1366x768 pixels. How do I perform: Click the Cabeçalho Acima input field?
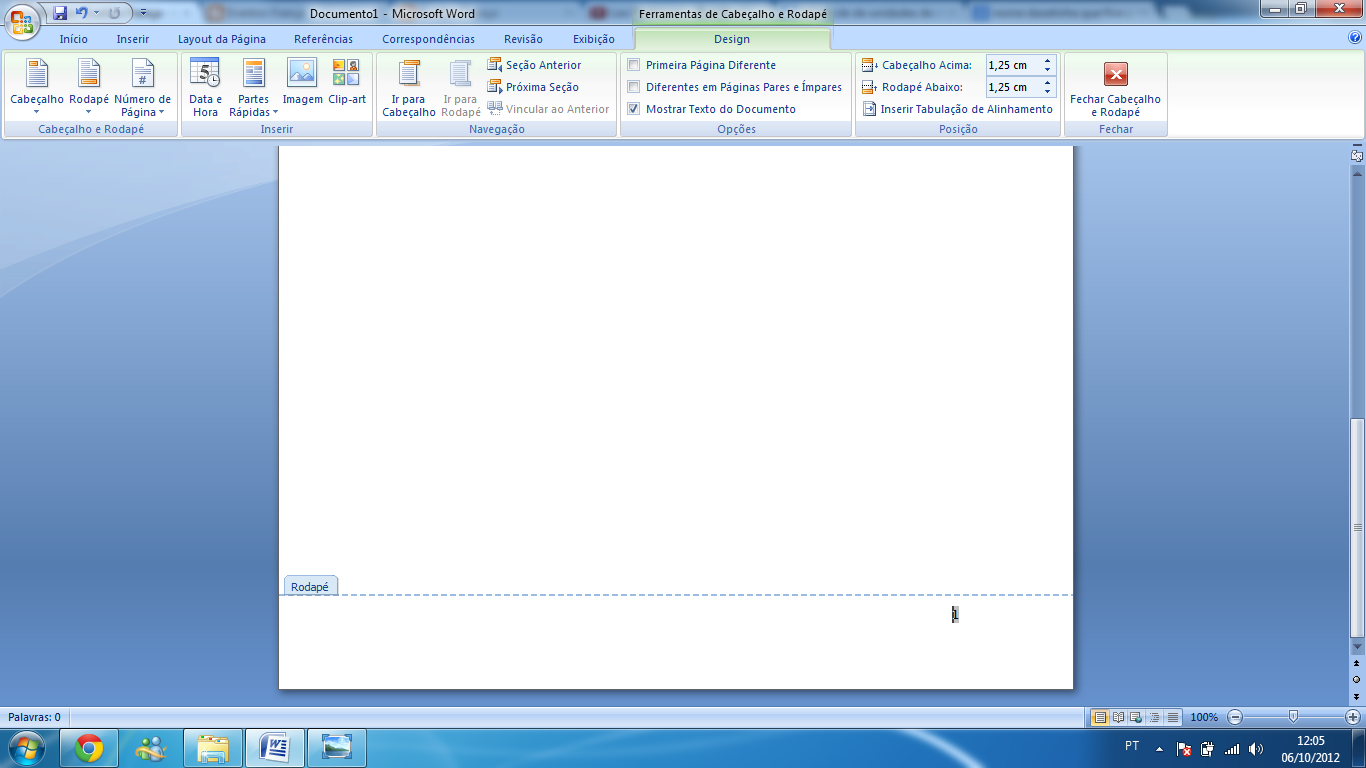click(1012, 65)
